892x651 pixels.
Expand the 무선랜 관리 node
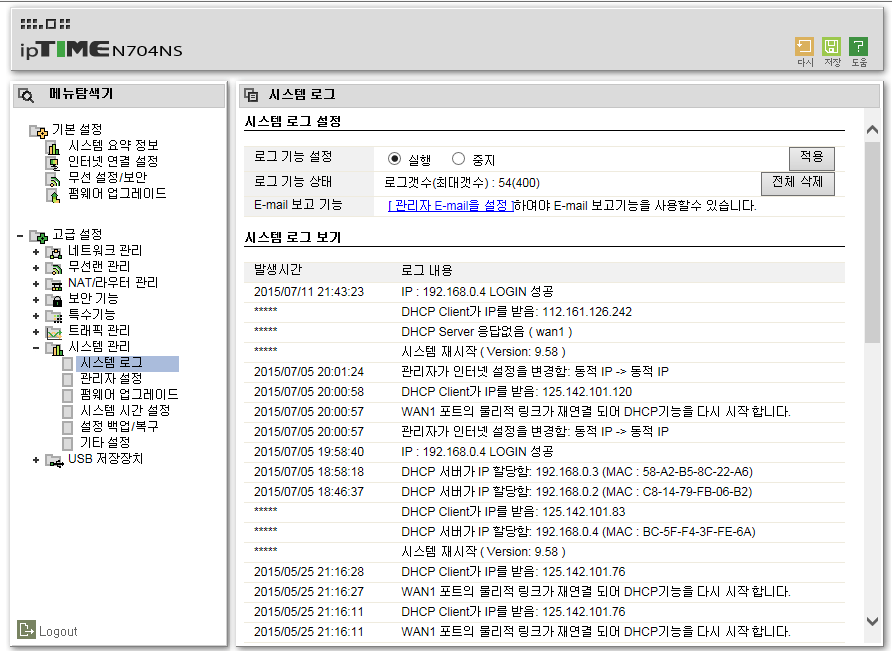(x=36, y=267)
